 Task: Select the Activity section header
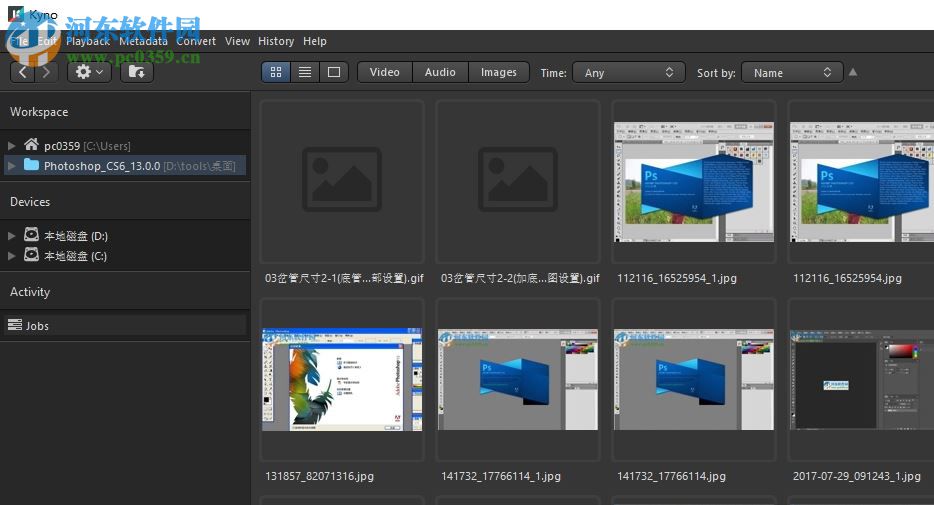point(30,292)
